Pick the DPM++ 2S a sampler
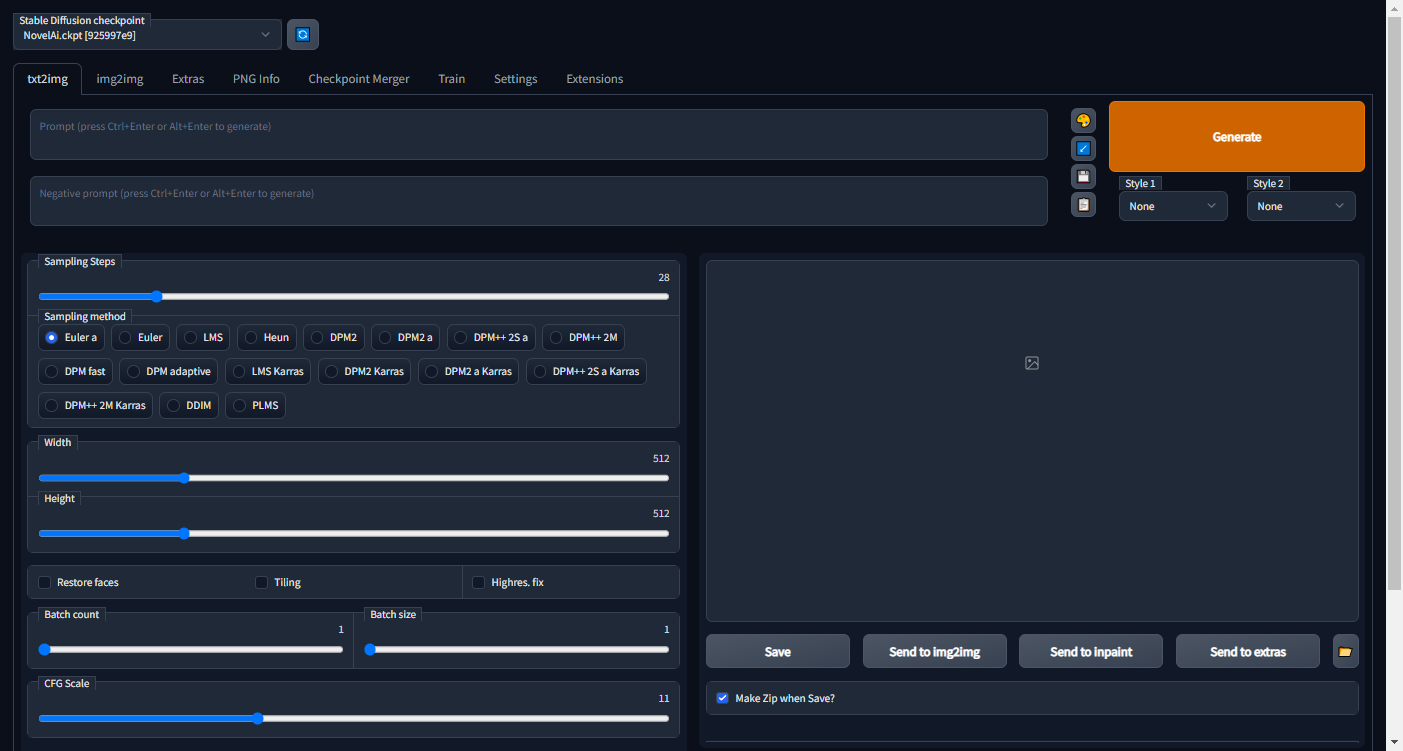The image size is (1403, 751). coord(492,337)
